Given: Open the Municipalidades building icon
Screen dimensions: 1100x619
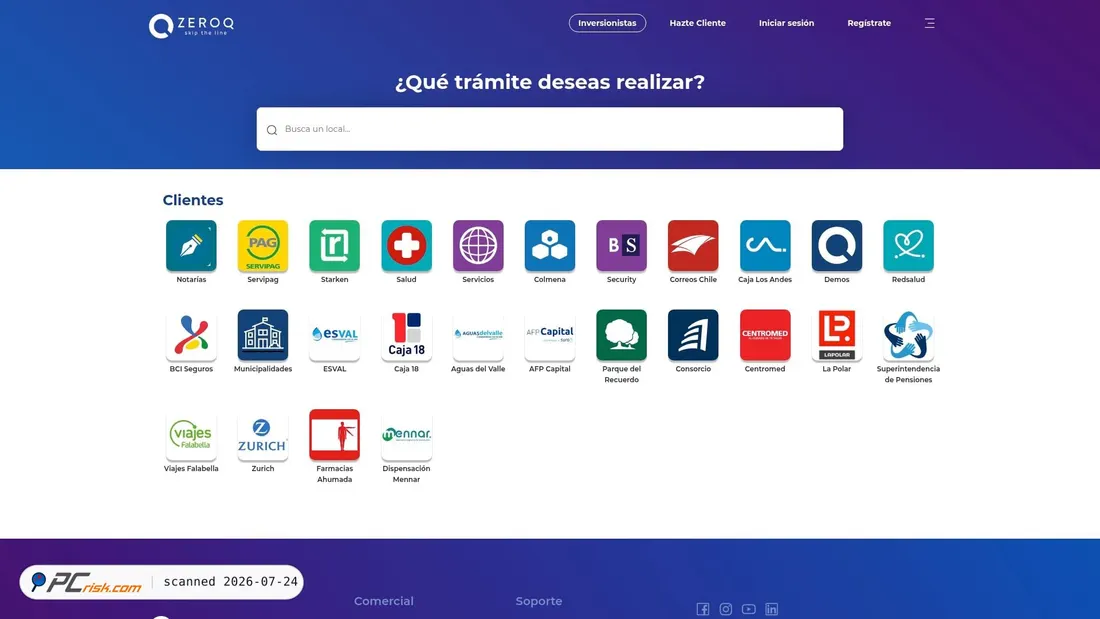Looking at the screenshot, I should [x=262, y=335].
